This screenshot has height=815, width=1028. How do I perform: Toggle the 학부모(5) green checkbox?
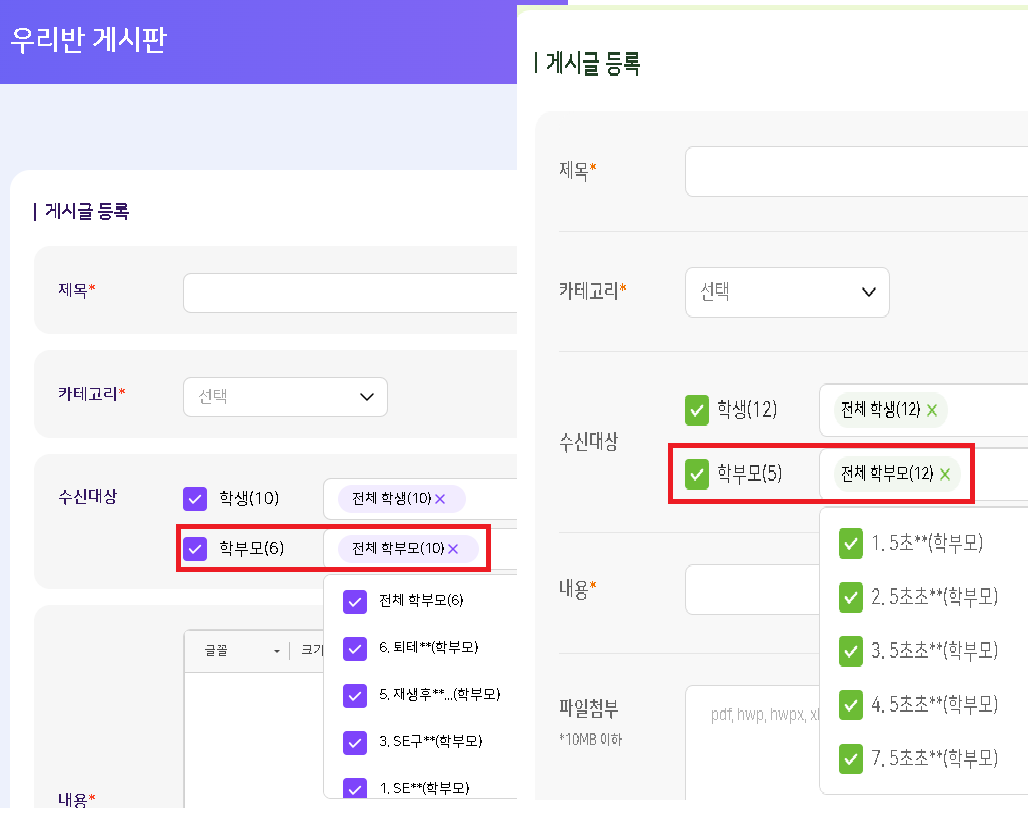point(697,474)
